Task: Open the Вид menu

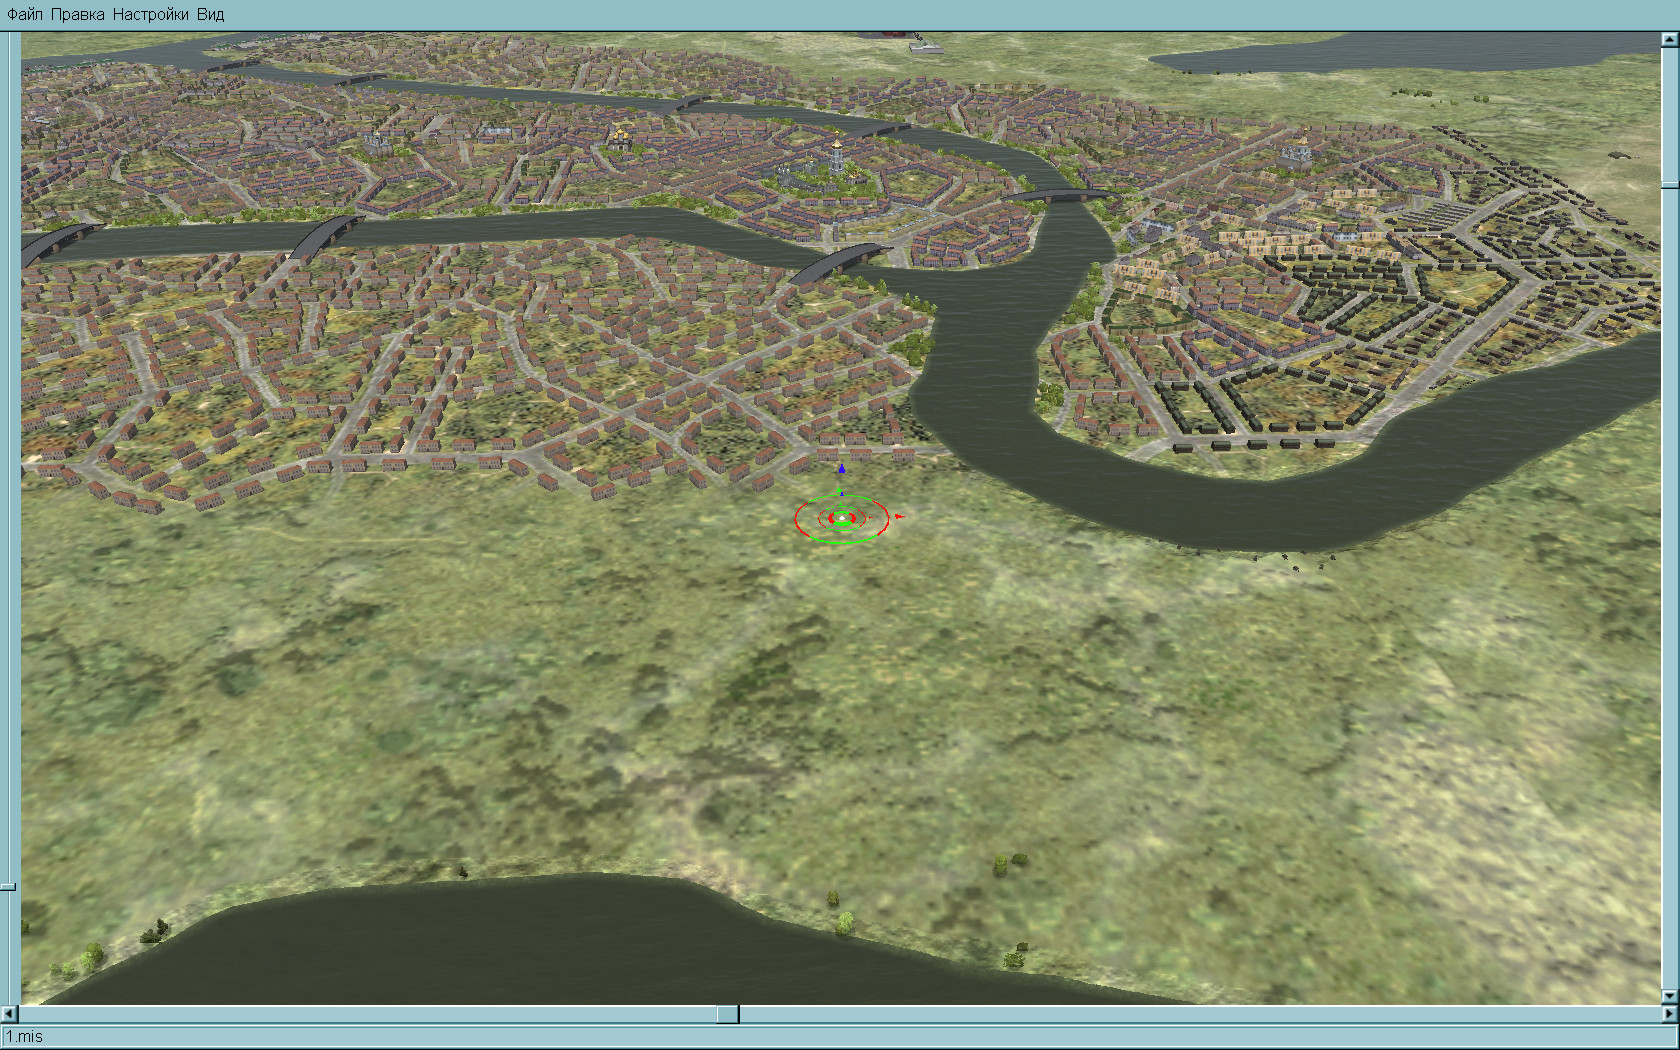Action: (210, 15)
